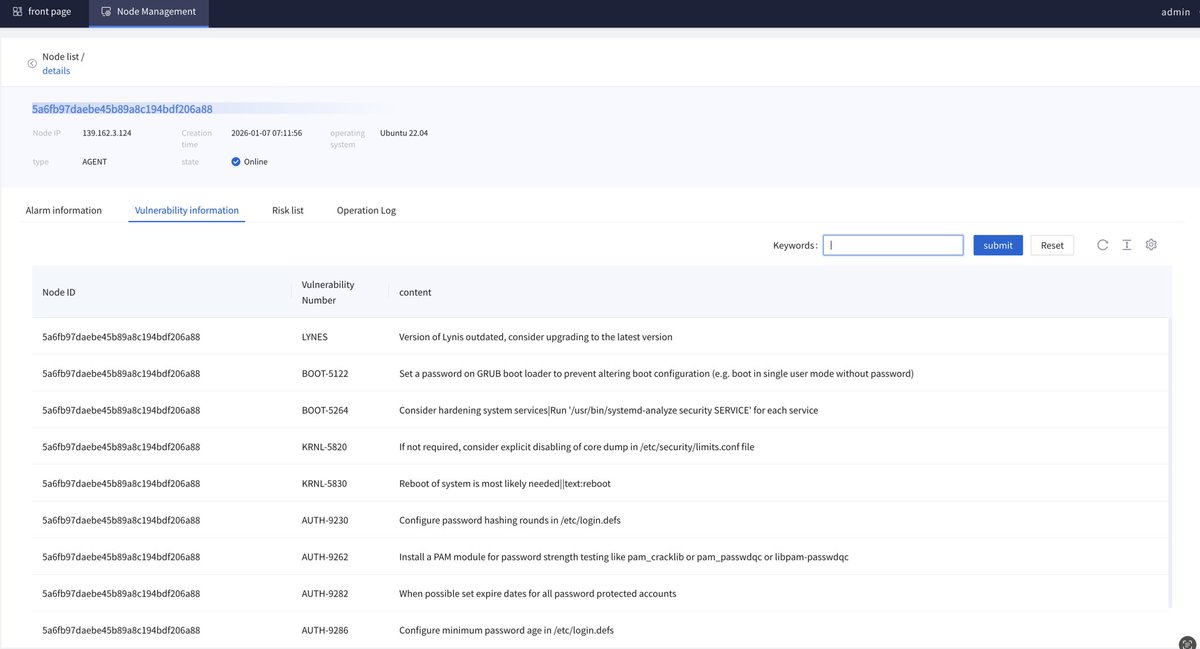
Task: Click the submit button
Action: click(997, 243)
